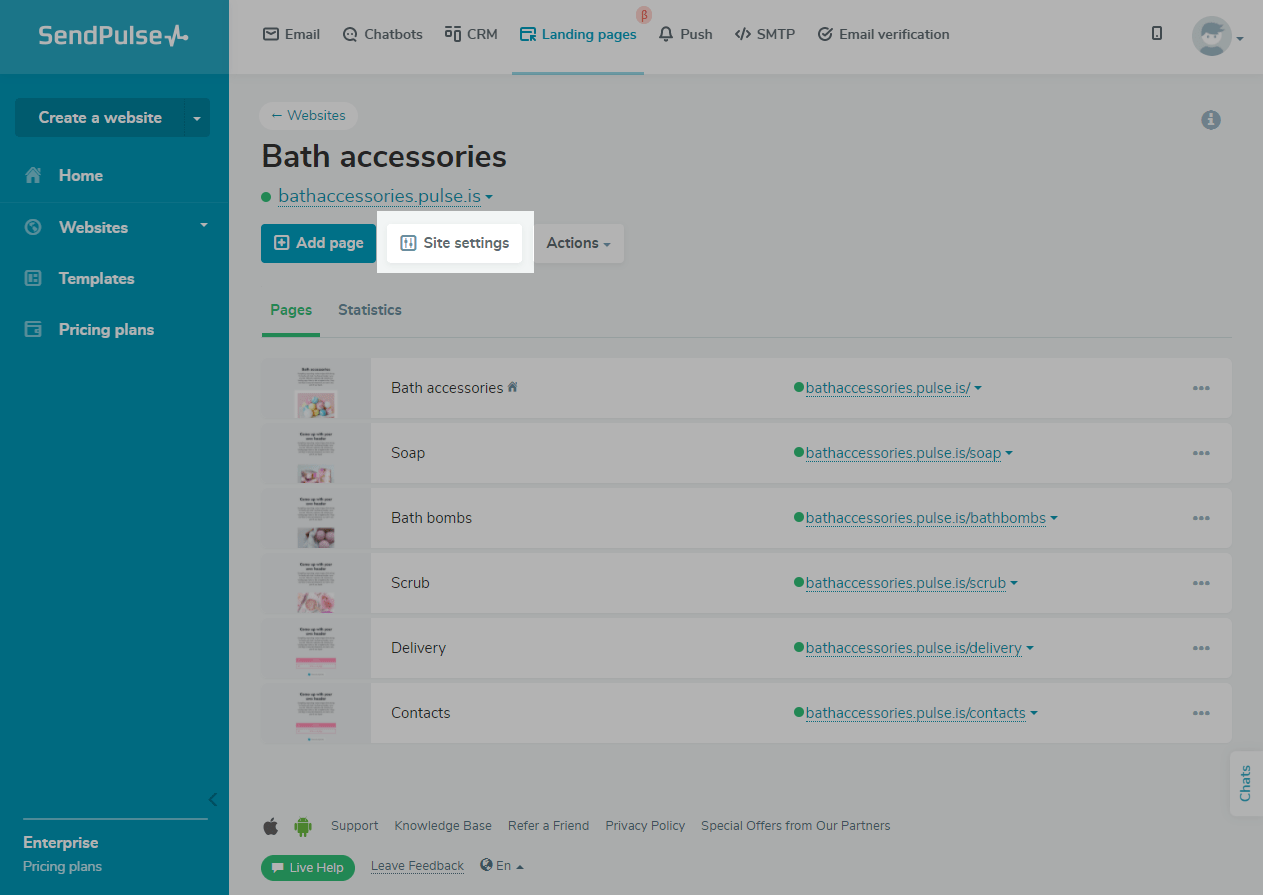This screenshot has height=895, width=1263.
Task: Open Site settings
Action: (455, 243)
